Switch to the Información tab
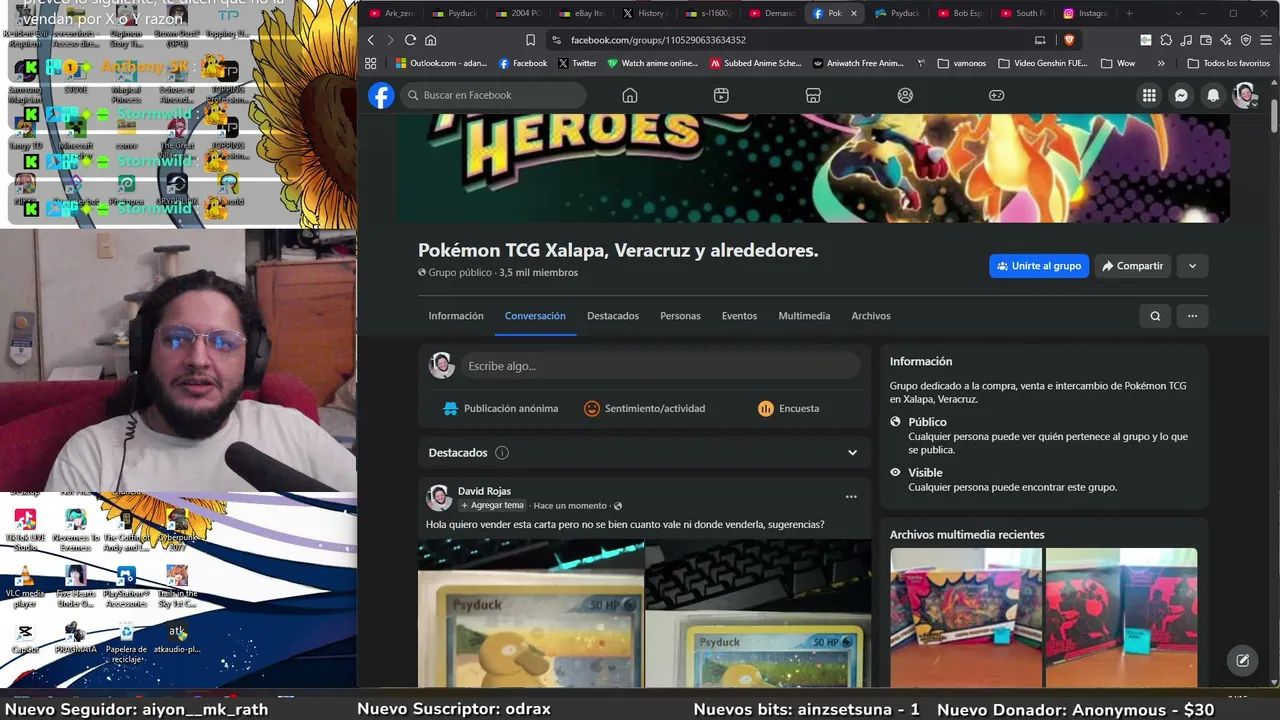 coord(456,316)
